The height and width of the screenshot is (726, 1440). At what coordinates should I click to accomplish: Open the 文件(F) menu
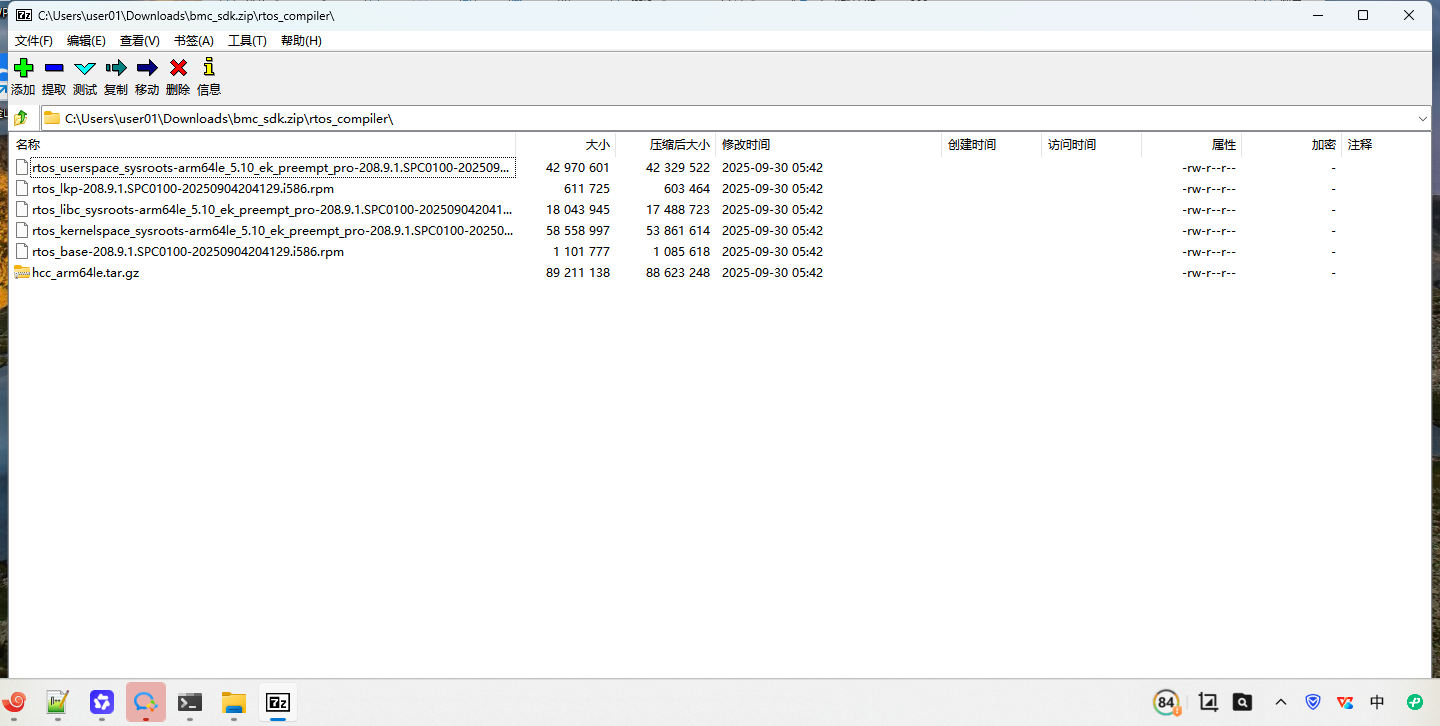pyautogui.click(x=33, y=41)
